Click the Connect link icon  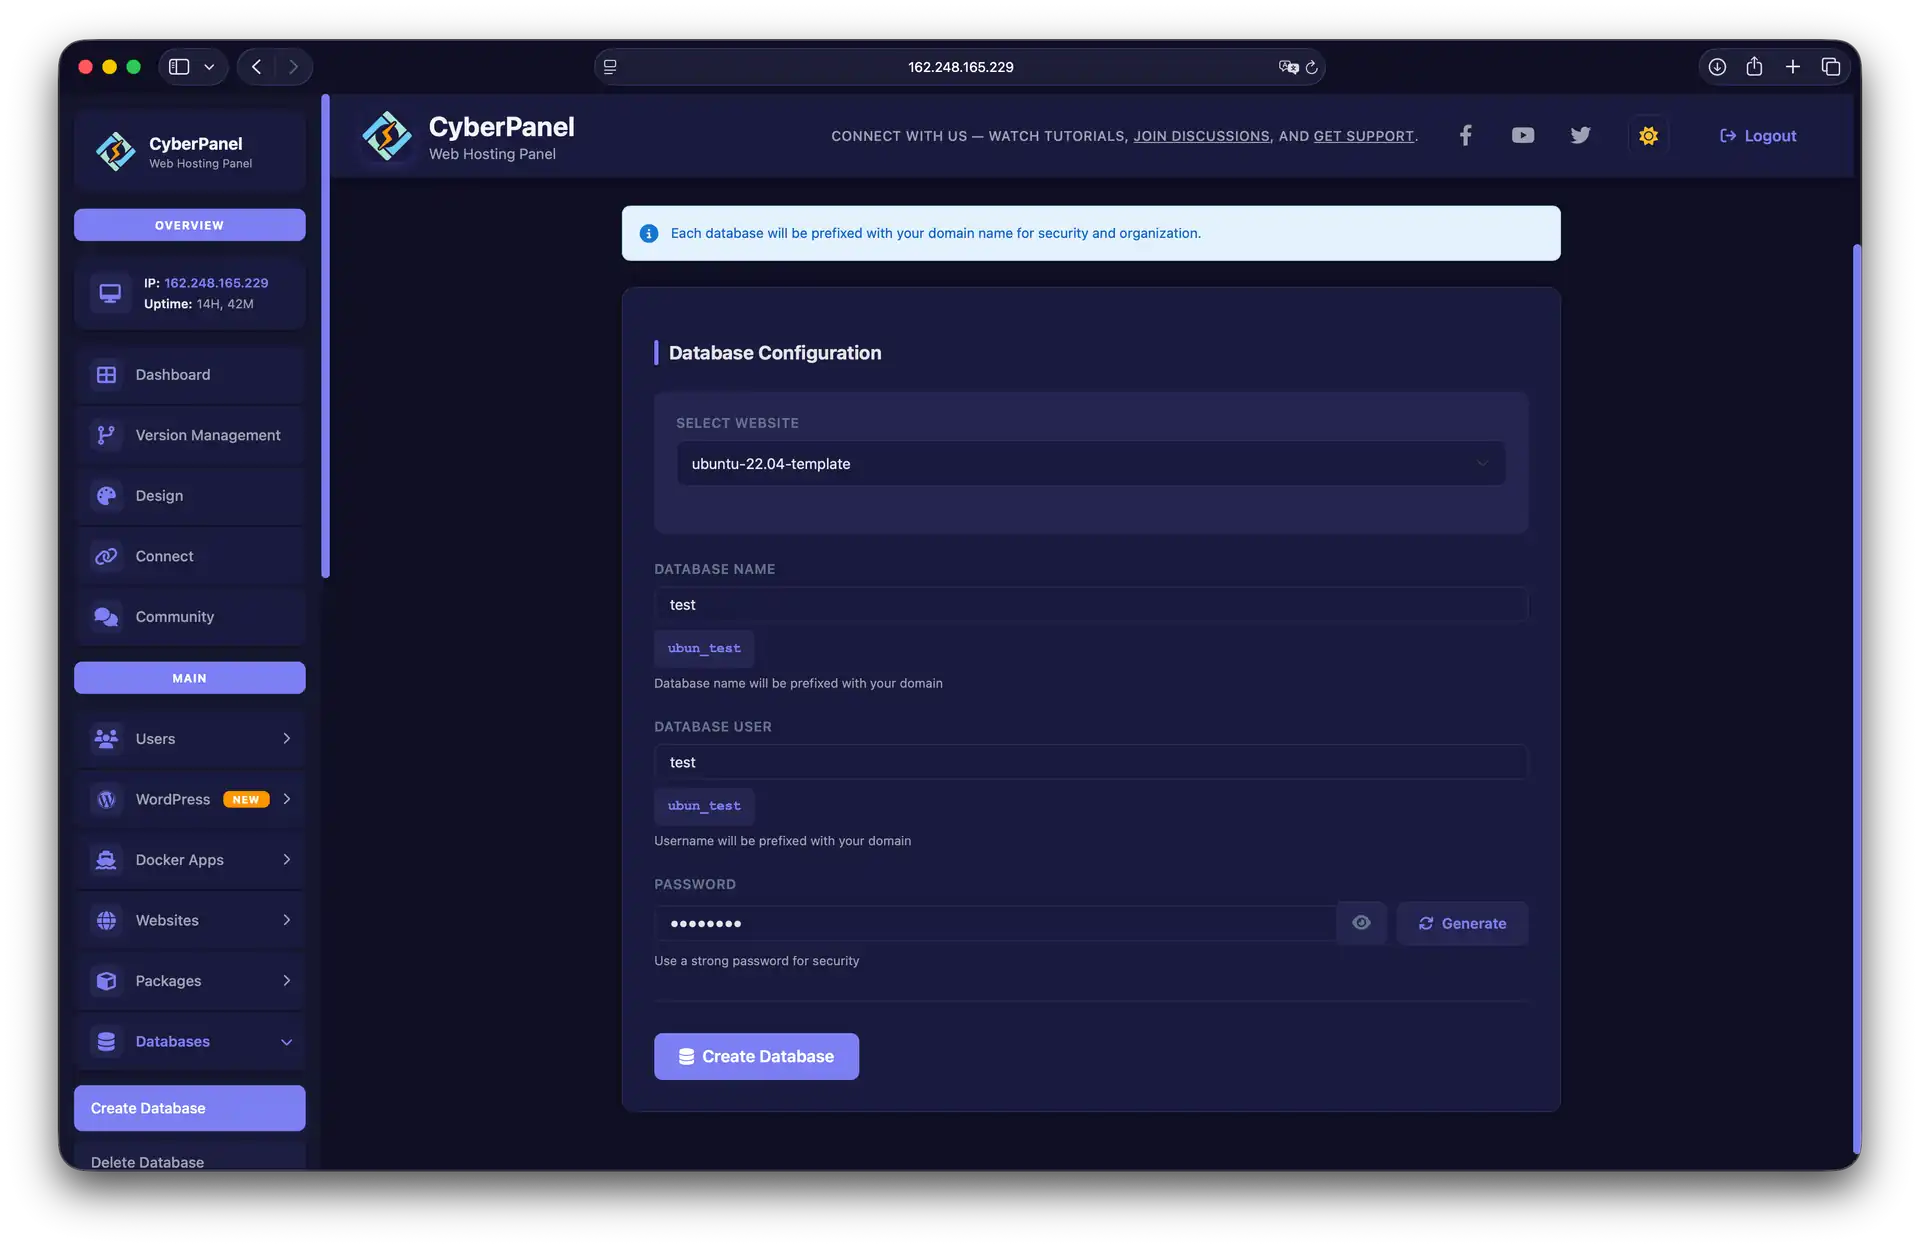click(x=107, y=556)
